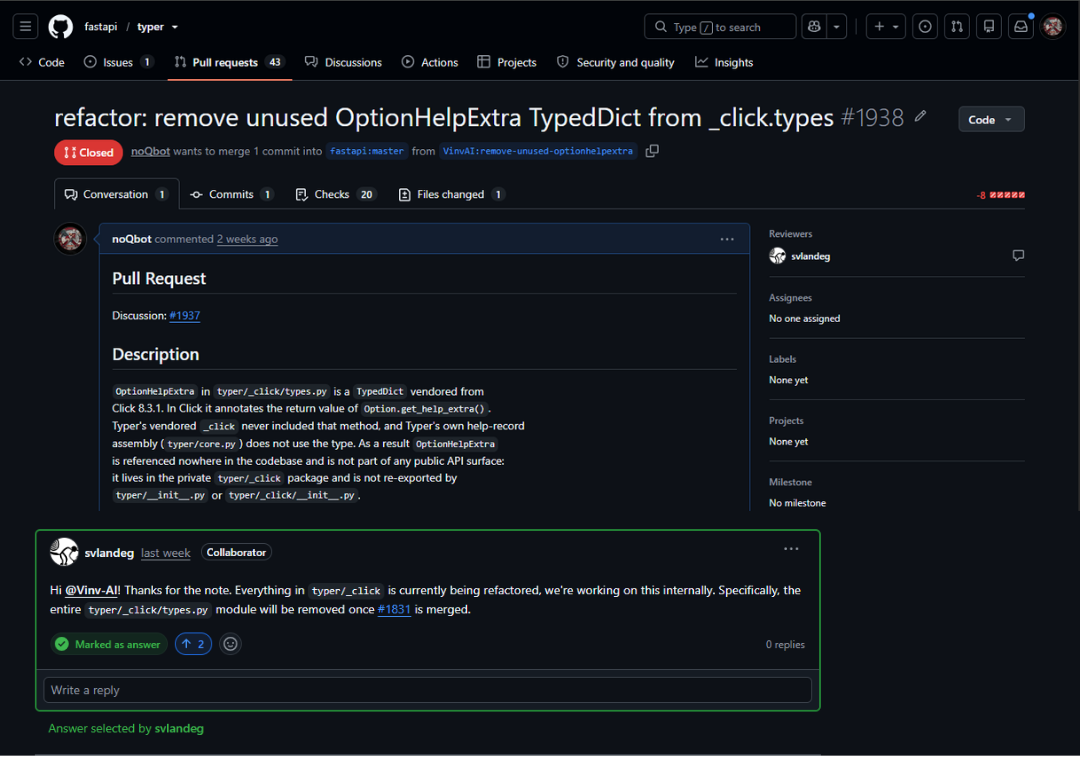Open svlandeg name in answer card
The height and width of the screenshot is (757, 1080).
point(109,553)
